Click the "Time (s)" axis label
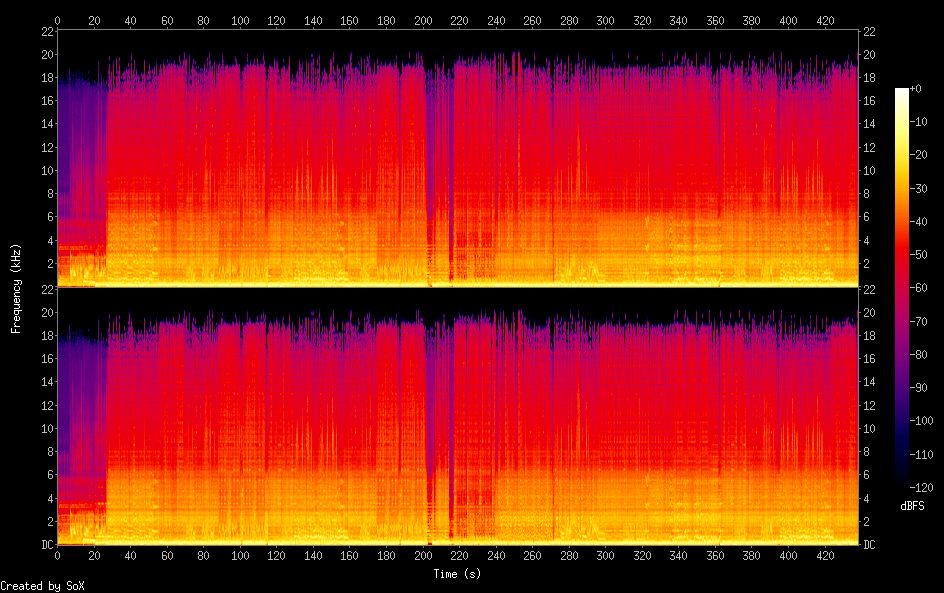The height and width of the screenshot is (593, 944). pyautogui.click(x=458, y=574)
